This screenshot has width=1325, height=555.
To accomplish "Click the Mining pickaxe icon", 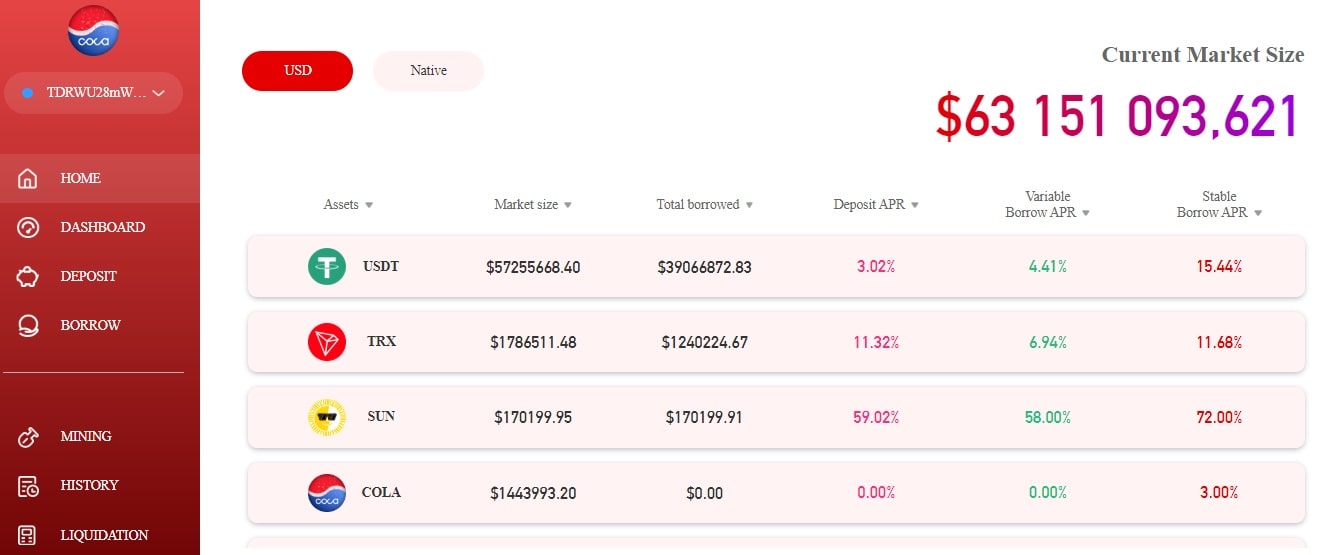I will (28, 437).
